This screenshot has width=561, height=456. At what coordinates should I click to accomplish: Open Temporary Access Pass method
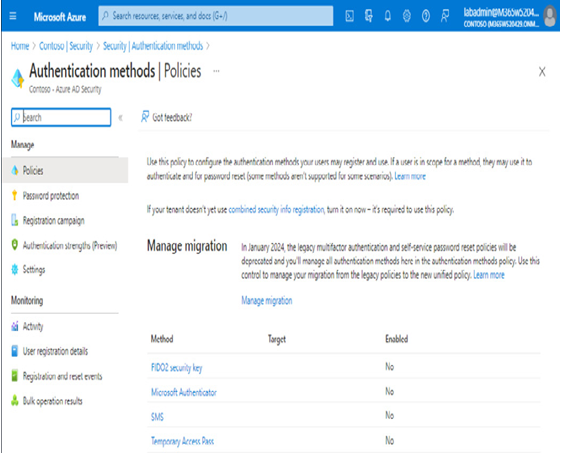coord(182,441)
